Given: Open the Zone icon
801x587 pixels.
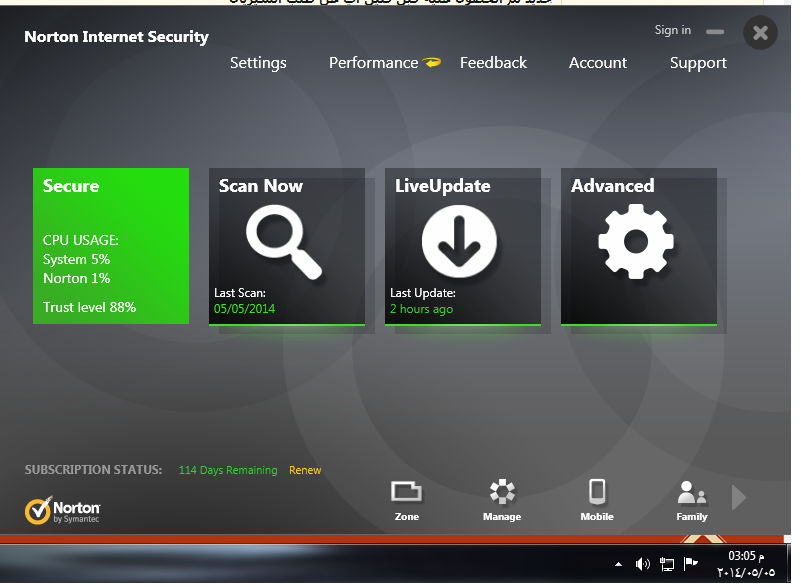Looking at the screenshot, I should [x=407, y=501].
